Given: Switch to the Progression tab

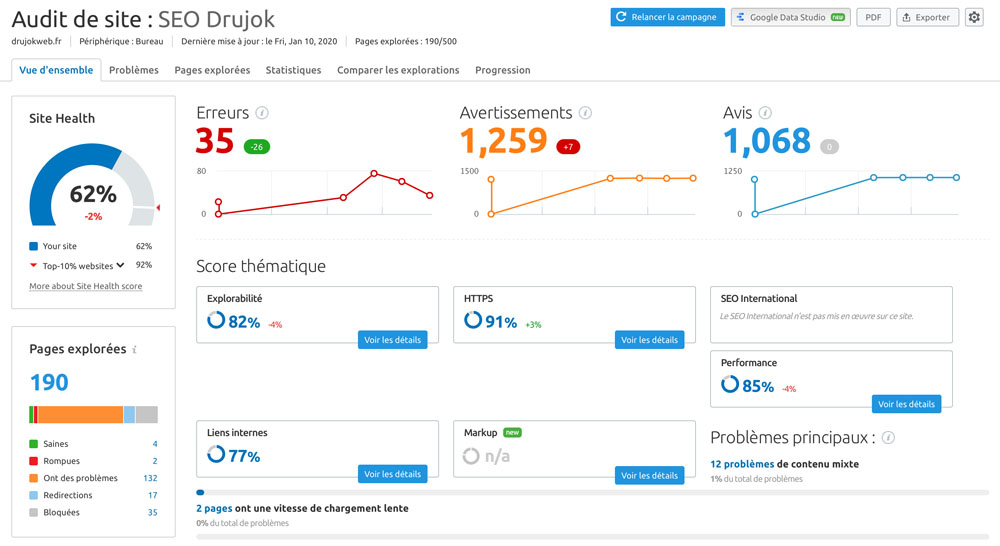Looking at the screenshot, I should tap(503, 70).
